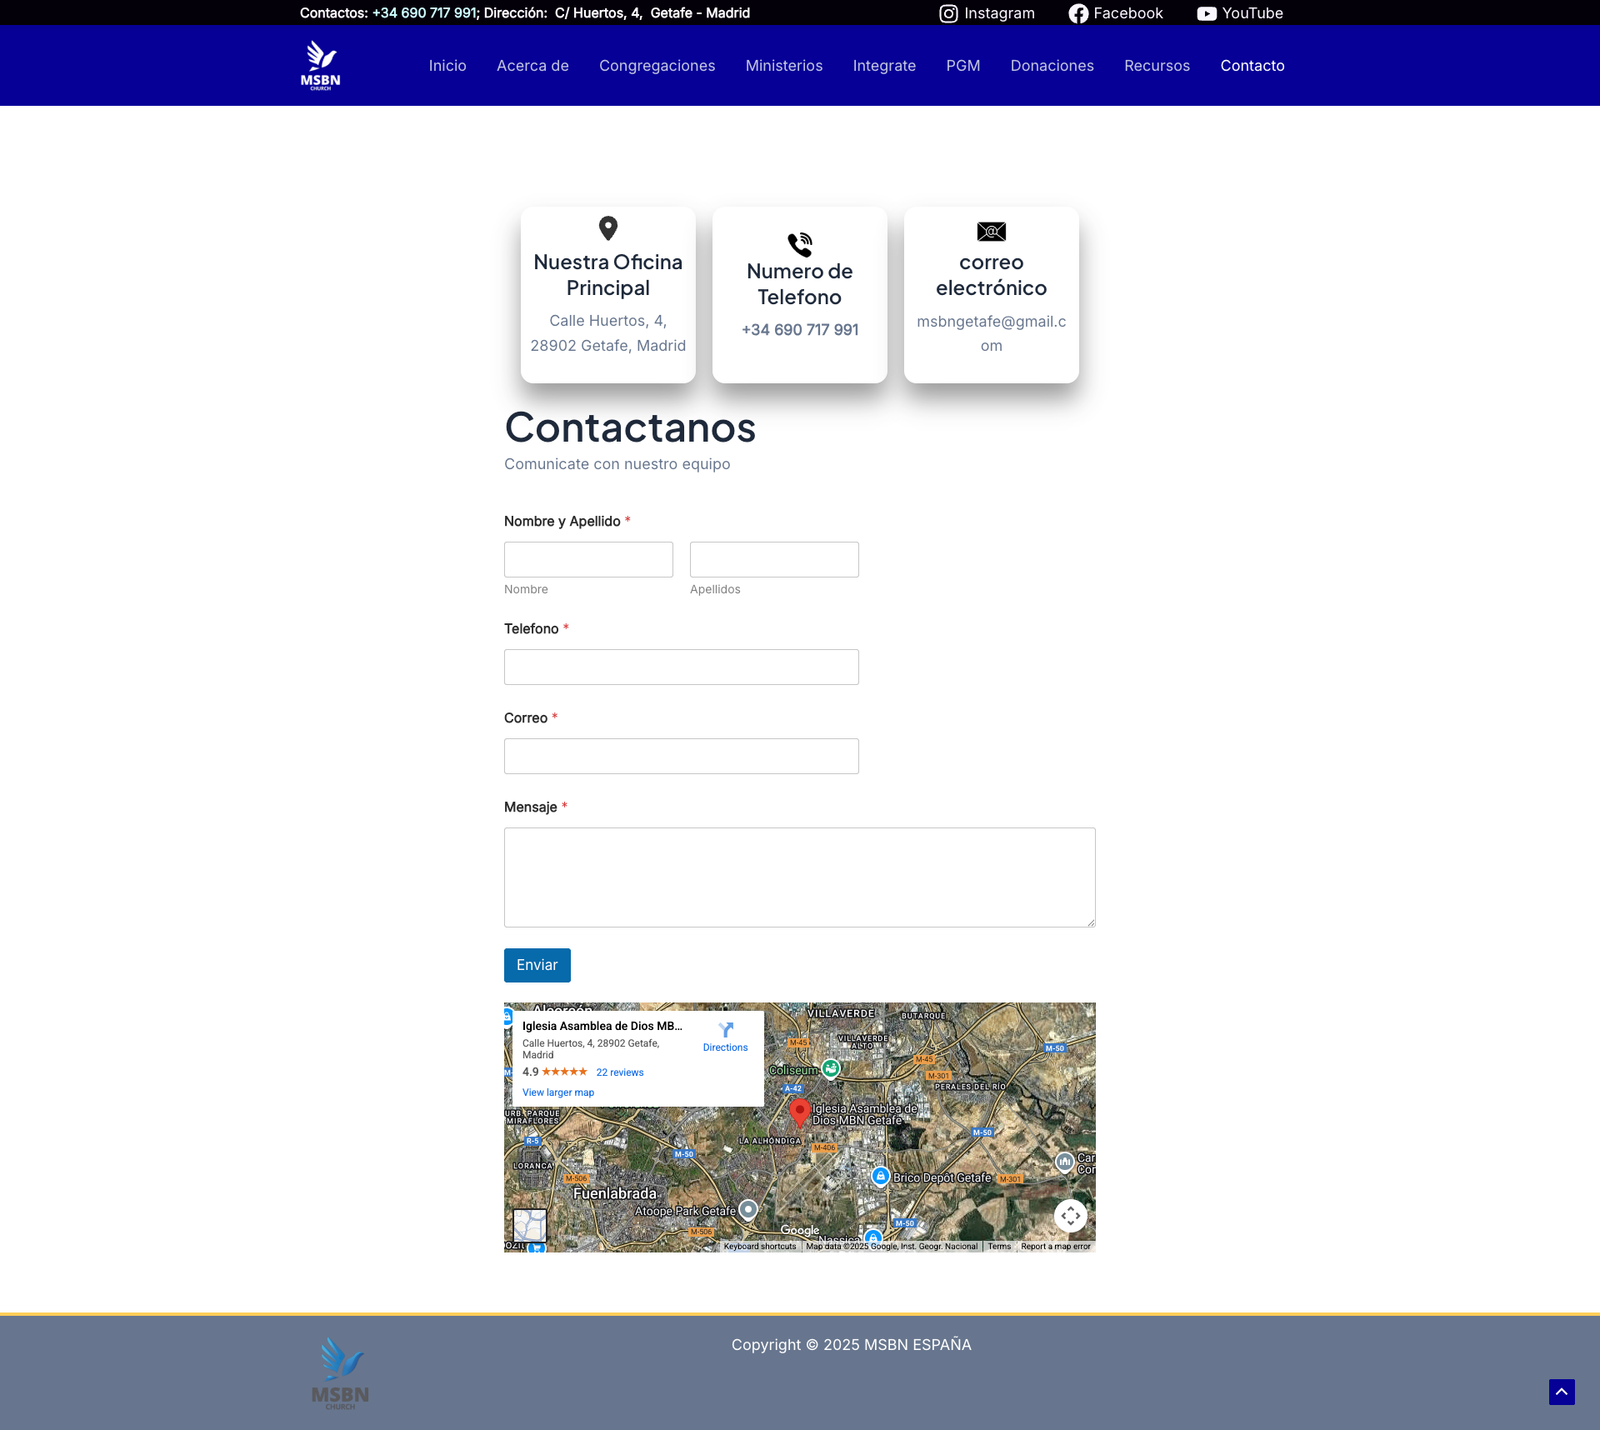Click the MSBN Church logo in header

pos(321,65)
